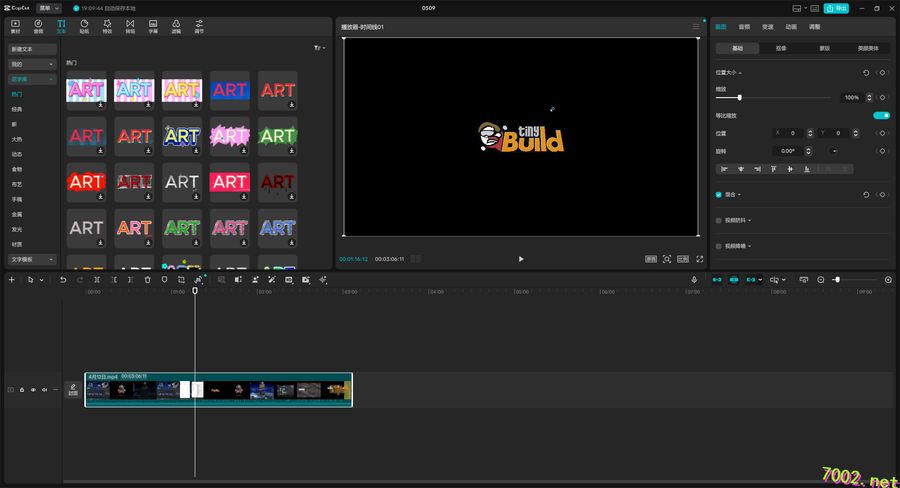Reset position and size settings
The height and width of the screenshot is (488, 900).
click(x=866, y=73)
